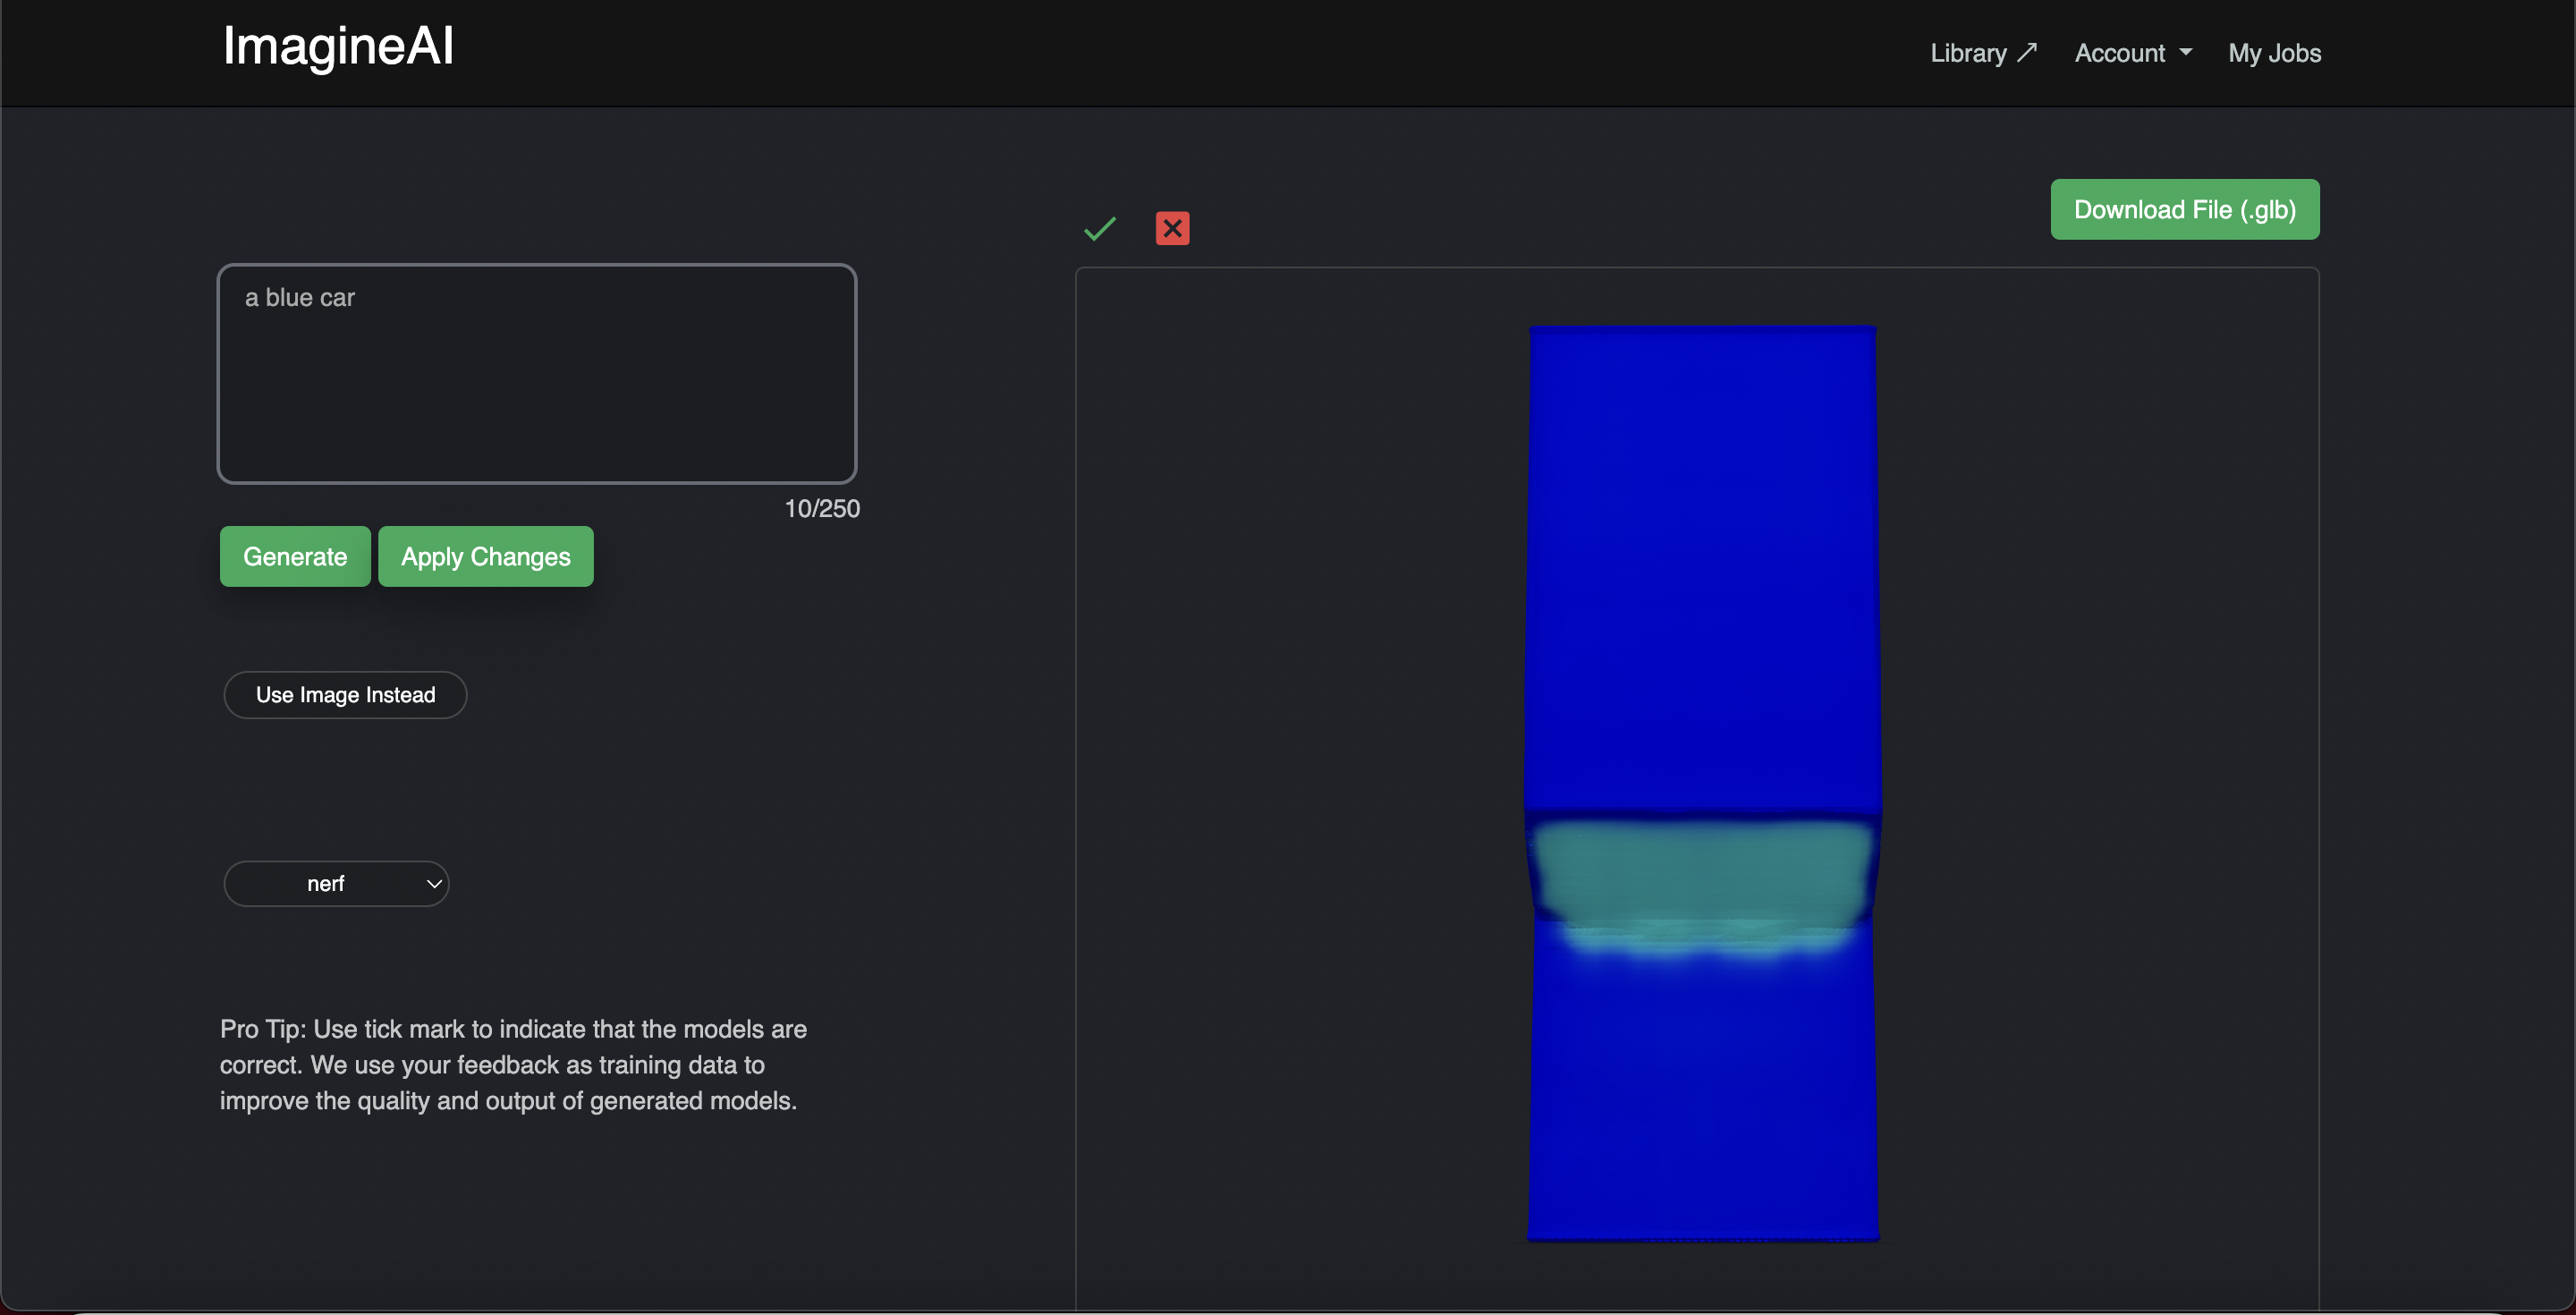
Task: Click the 10/250 character counter
Action: point(821,509)
